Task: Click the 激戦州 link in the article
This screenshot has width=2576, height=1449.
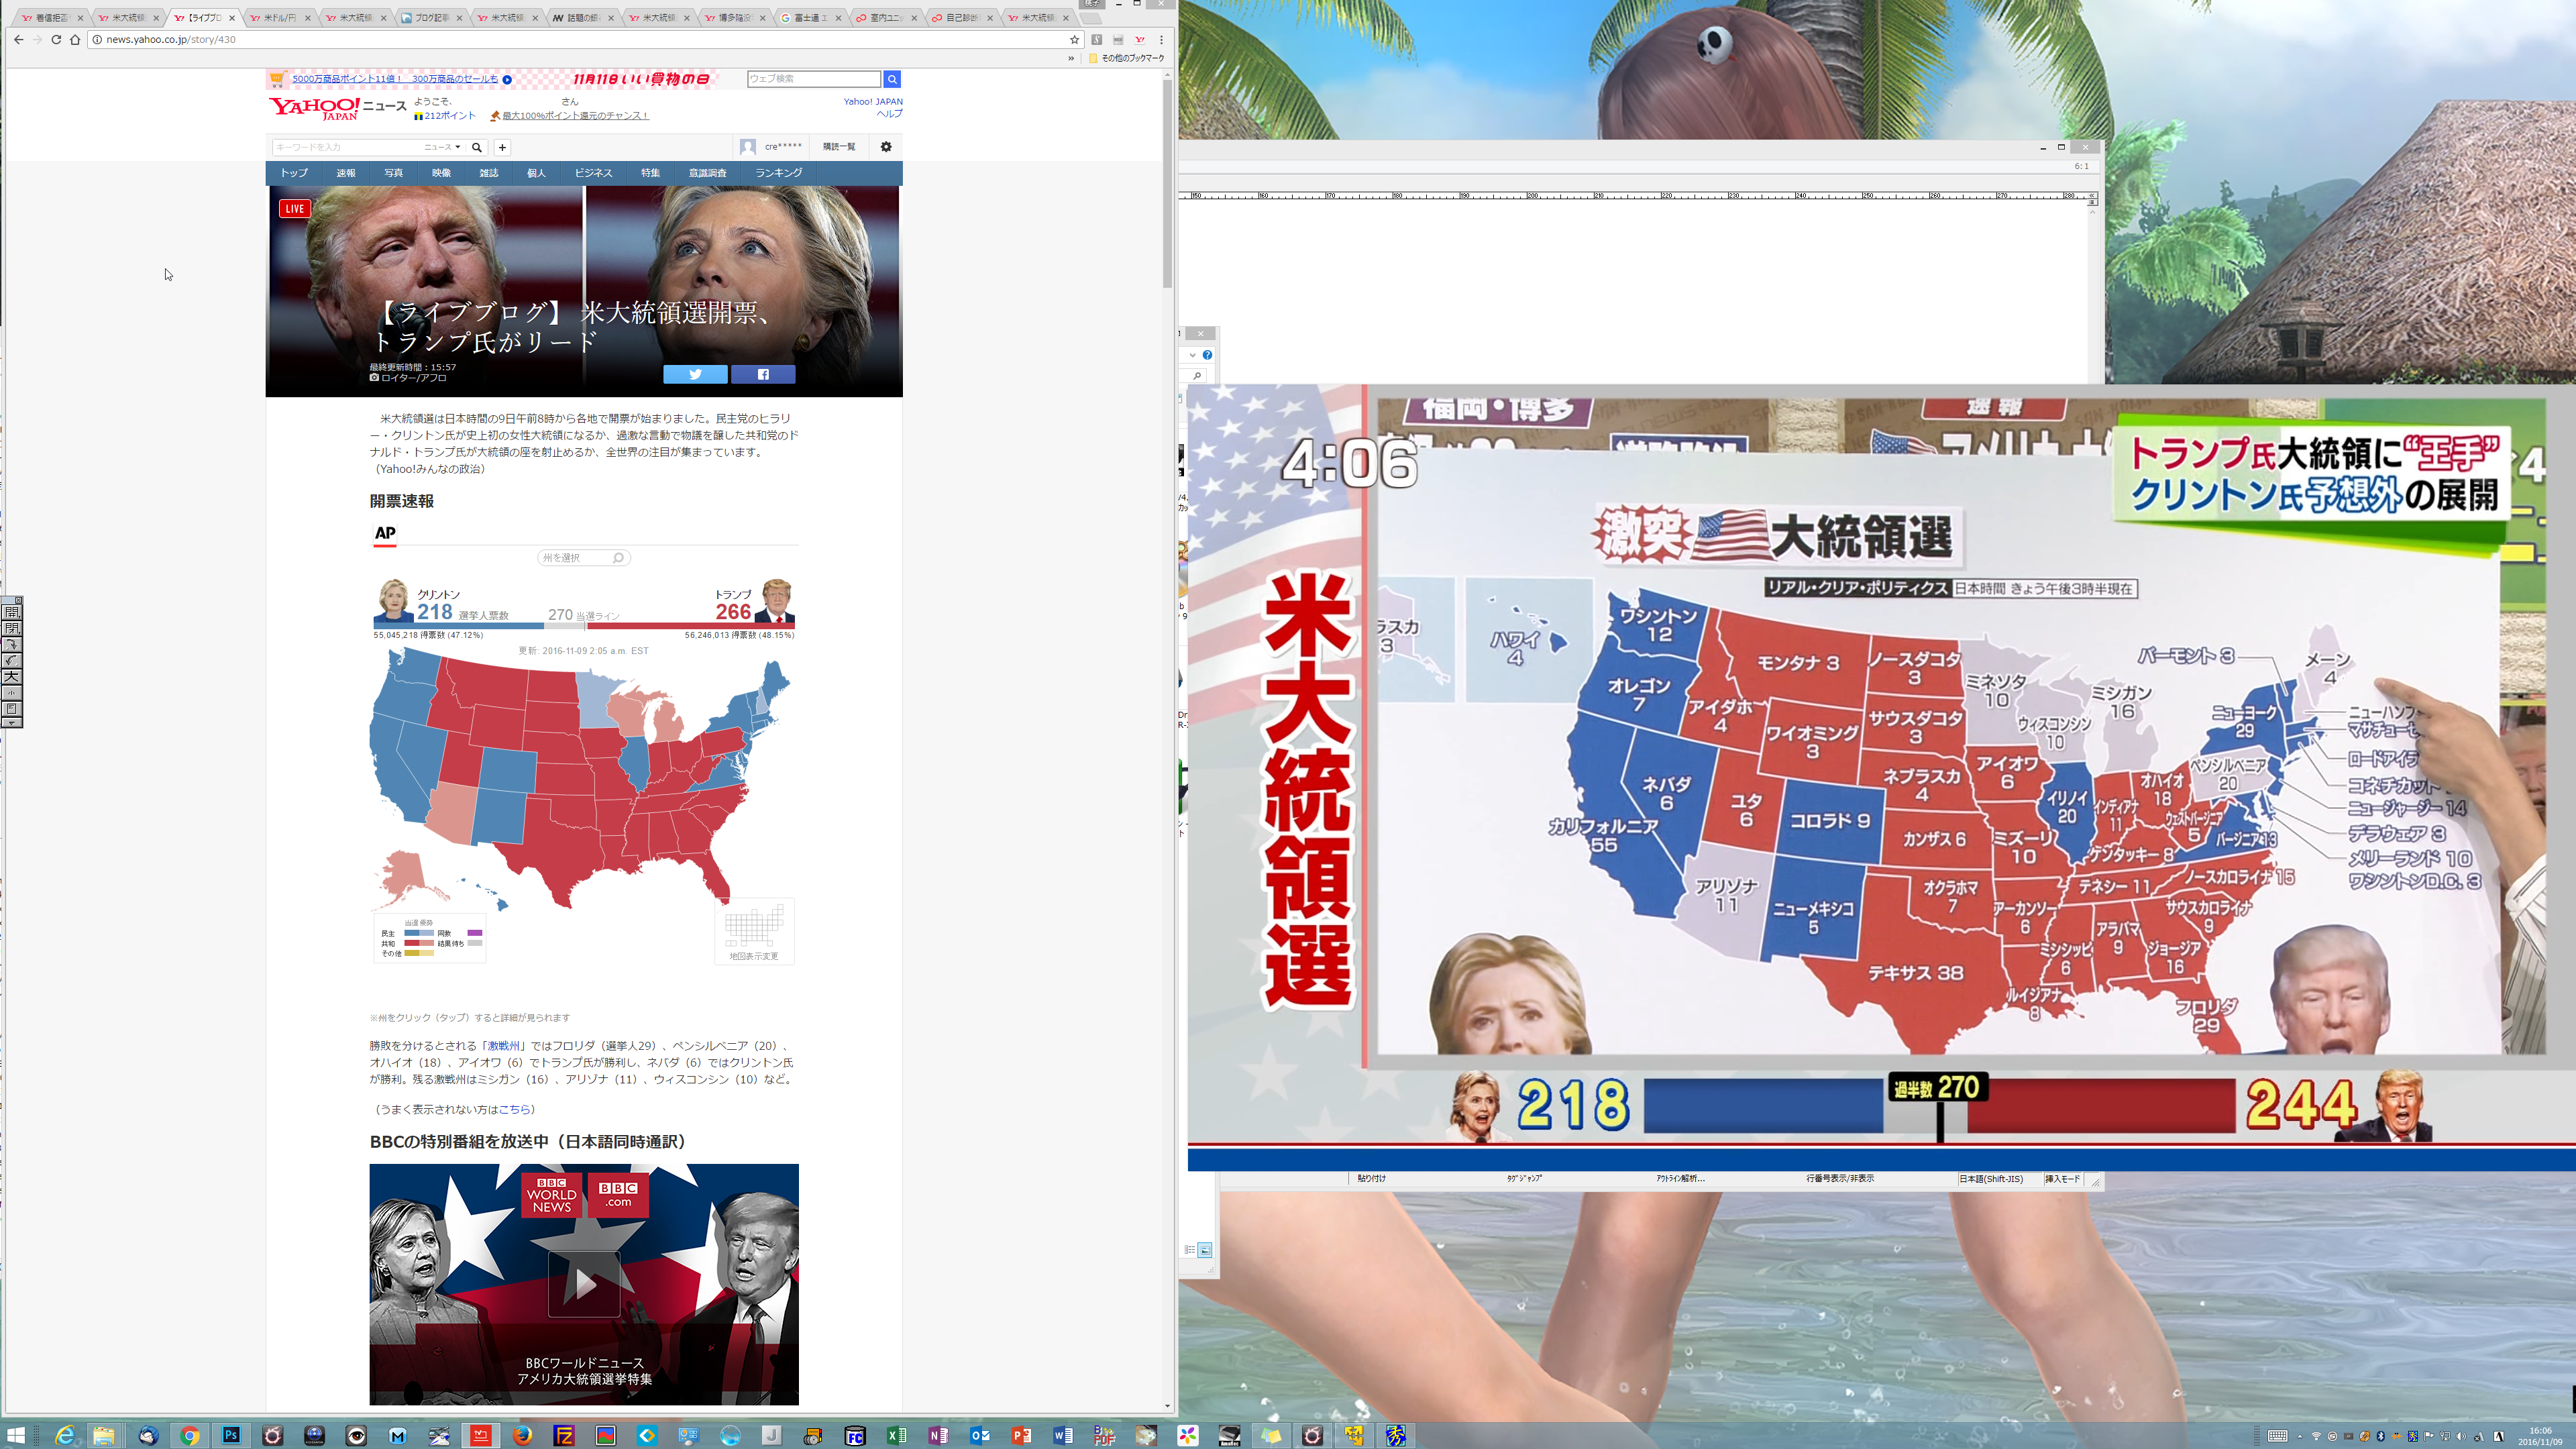Action: coord(503,1046)
